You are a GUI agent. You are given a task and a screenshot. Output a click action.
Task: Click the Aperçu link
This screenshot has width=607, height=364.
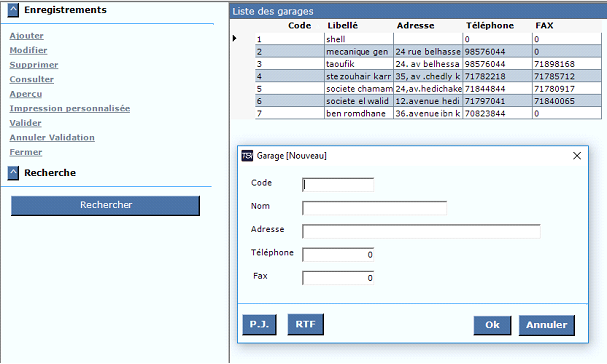click(x=26, y=94)
